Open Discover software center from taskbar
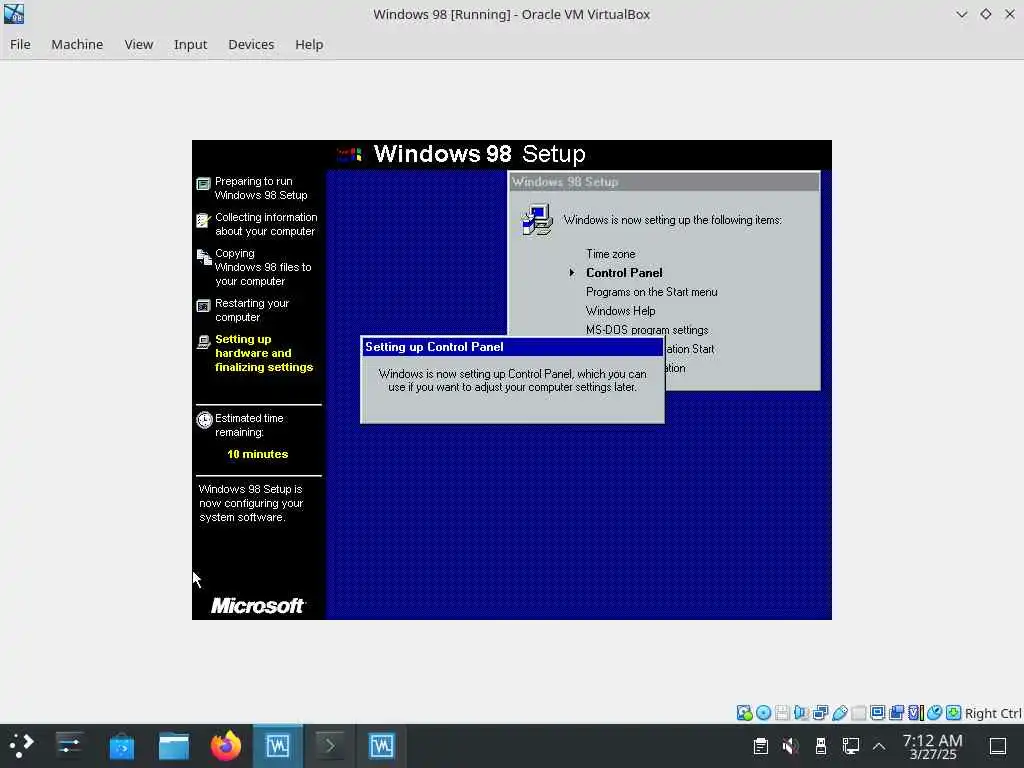The image size is (1024, 768). tap(121, 746)
